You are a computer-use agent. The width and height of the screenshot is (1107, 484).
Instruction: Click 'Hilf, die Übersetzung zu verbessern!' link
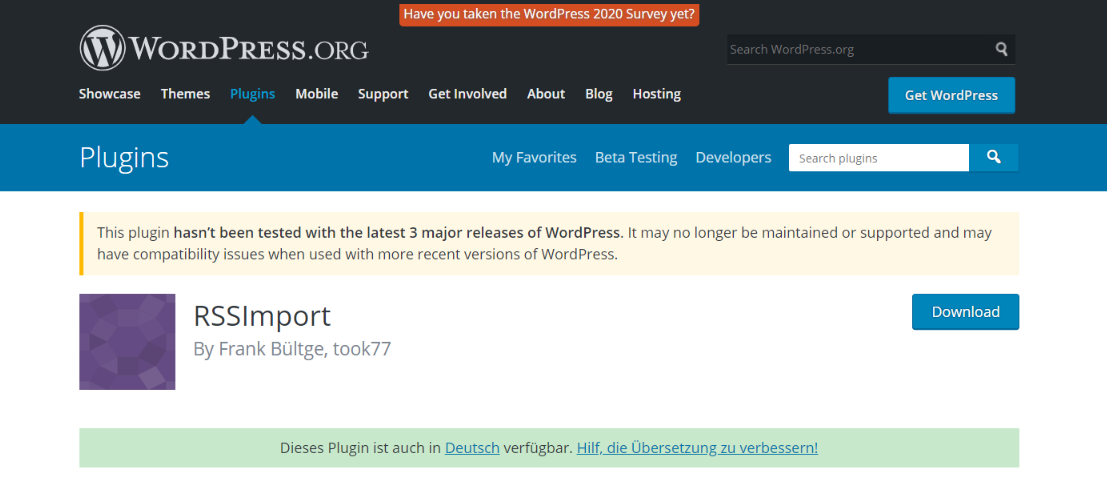pos(698,447)
